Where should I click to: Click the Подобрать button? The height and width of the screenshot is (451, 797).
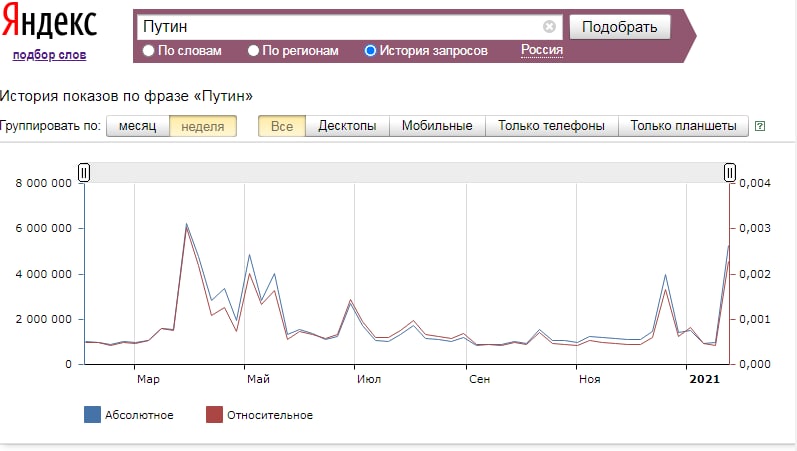tap(620, 27)
